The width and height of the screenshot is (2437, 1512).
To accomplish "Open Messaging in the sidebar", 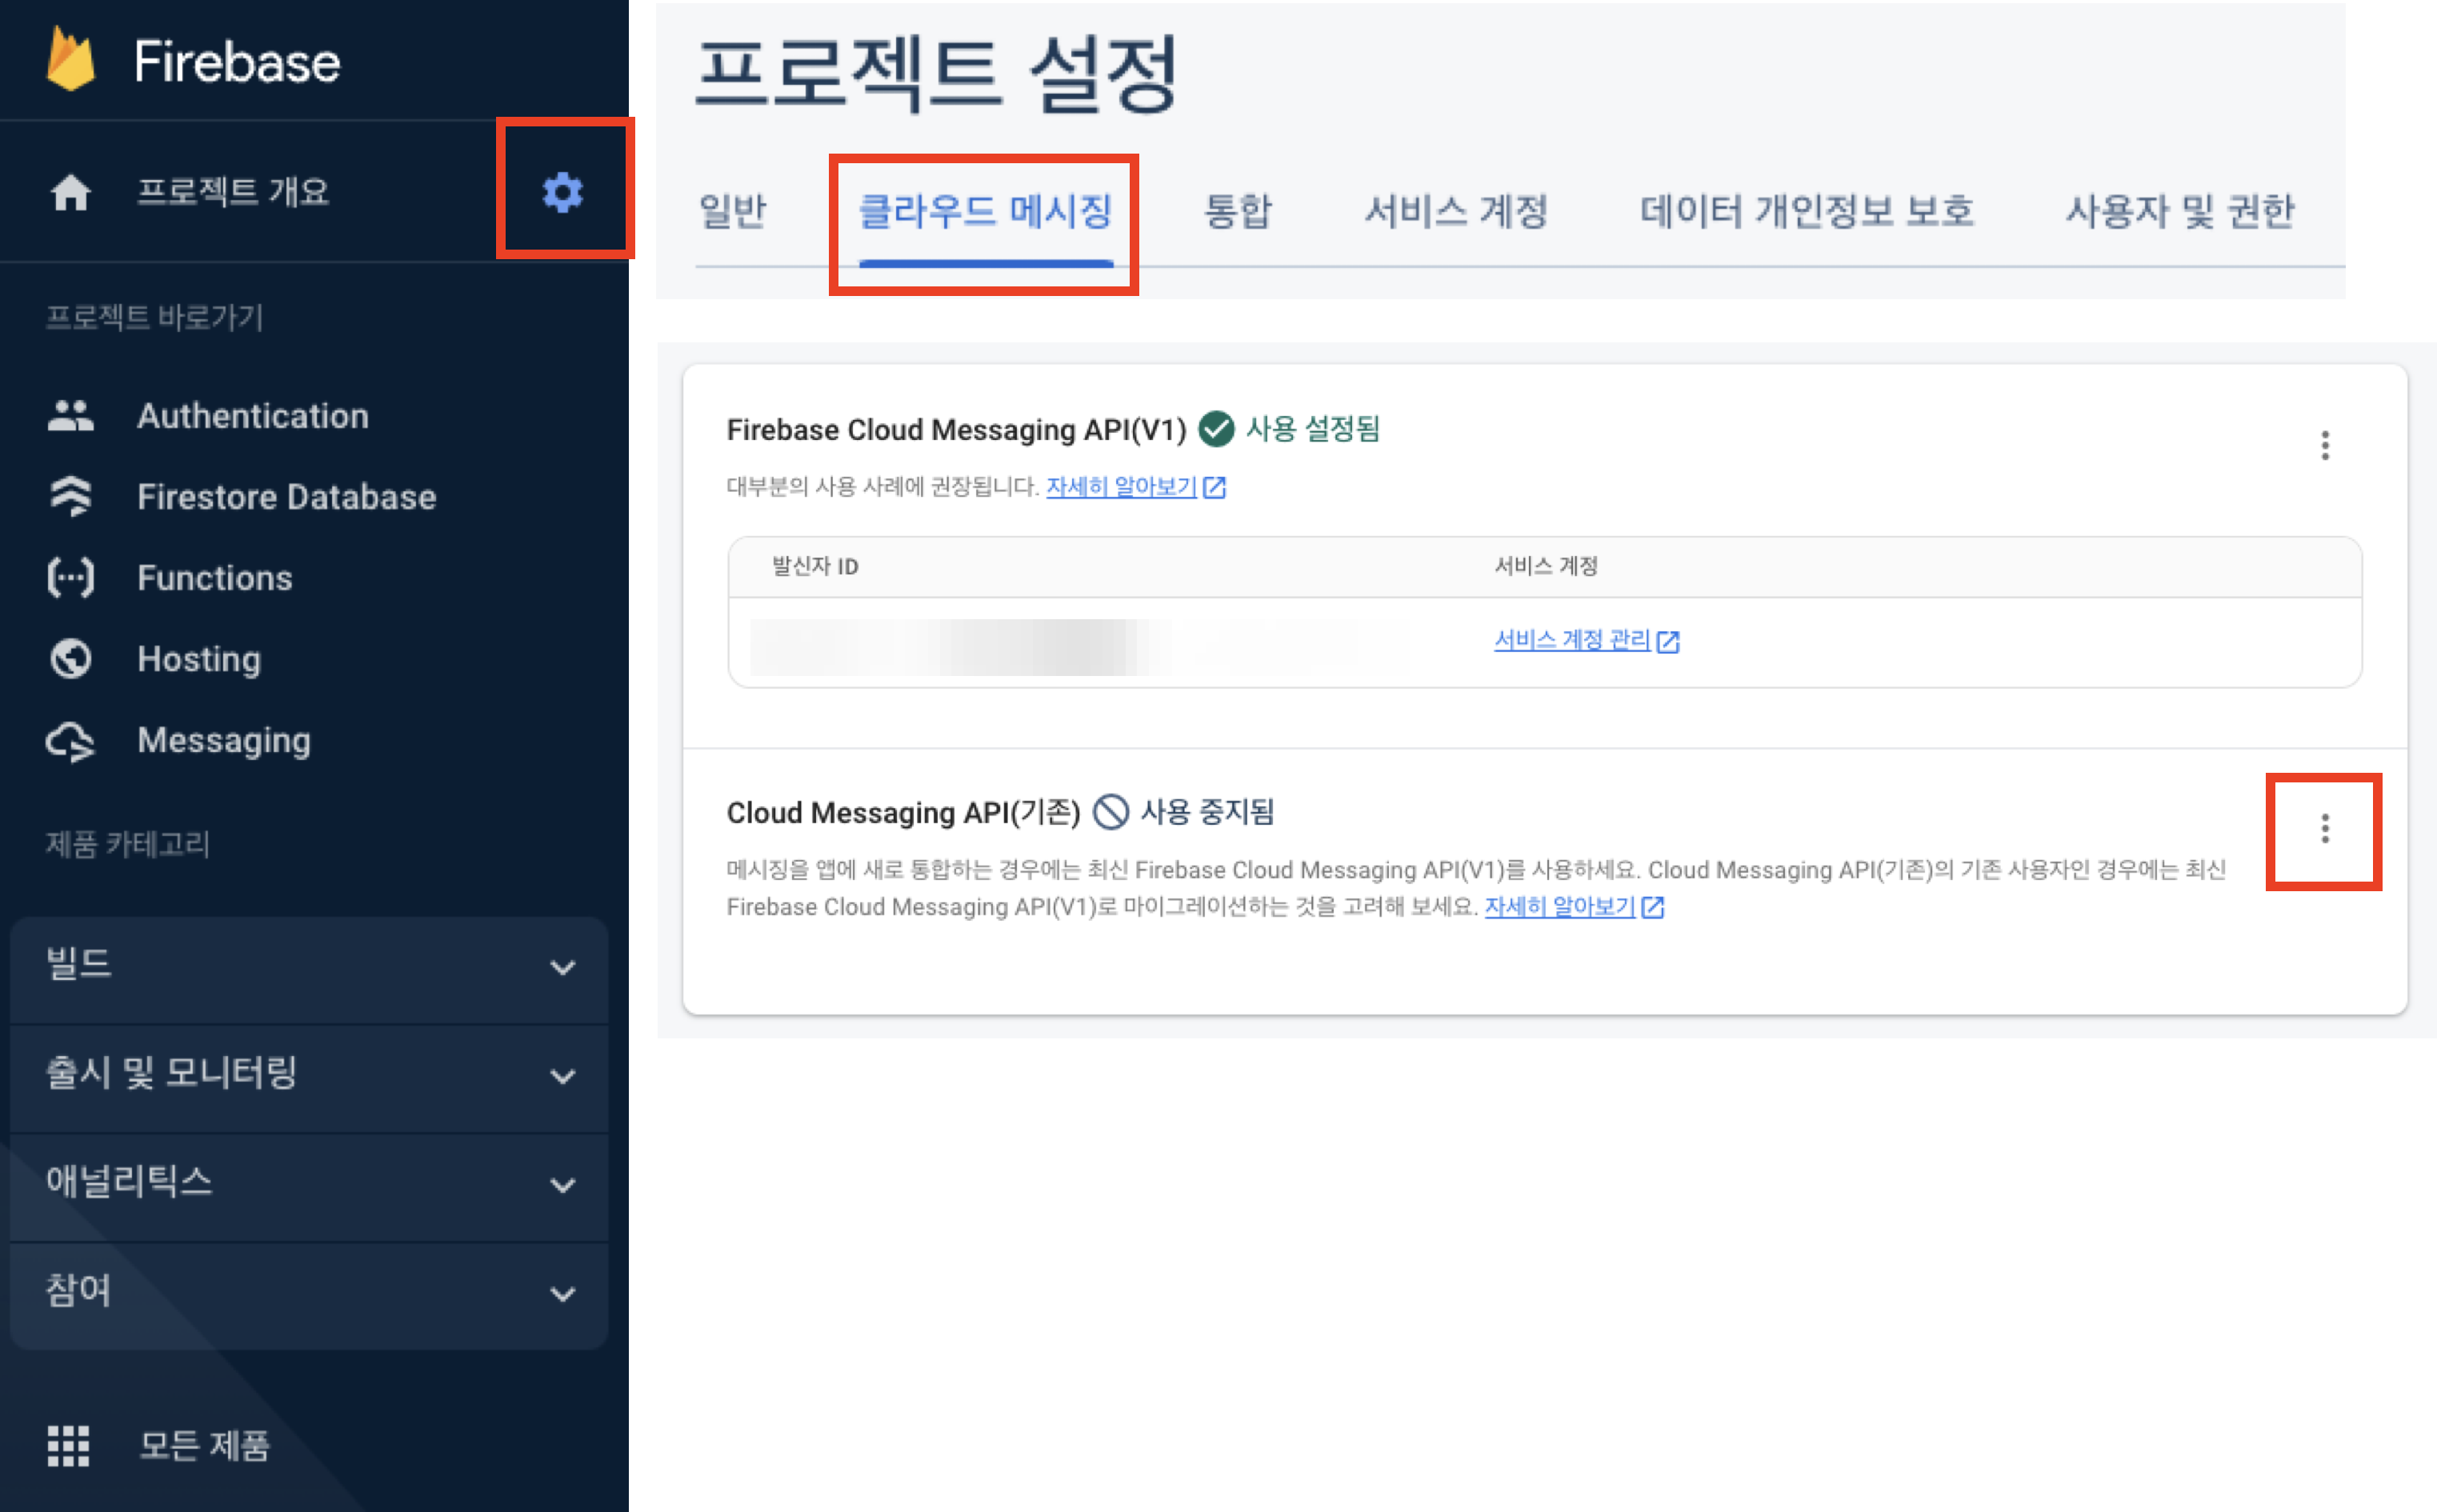I will (223, 740).
